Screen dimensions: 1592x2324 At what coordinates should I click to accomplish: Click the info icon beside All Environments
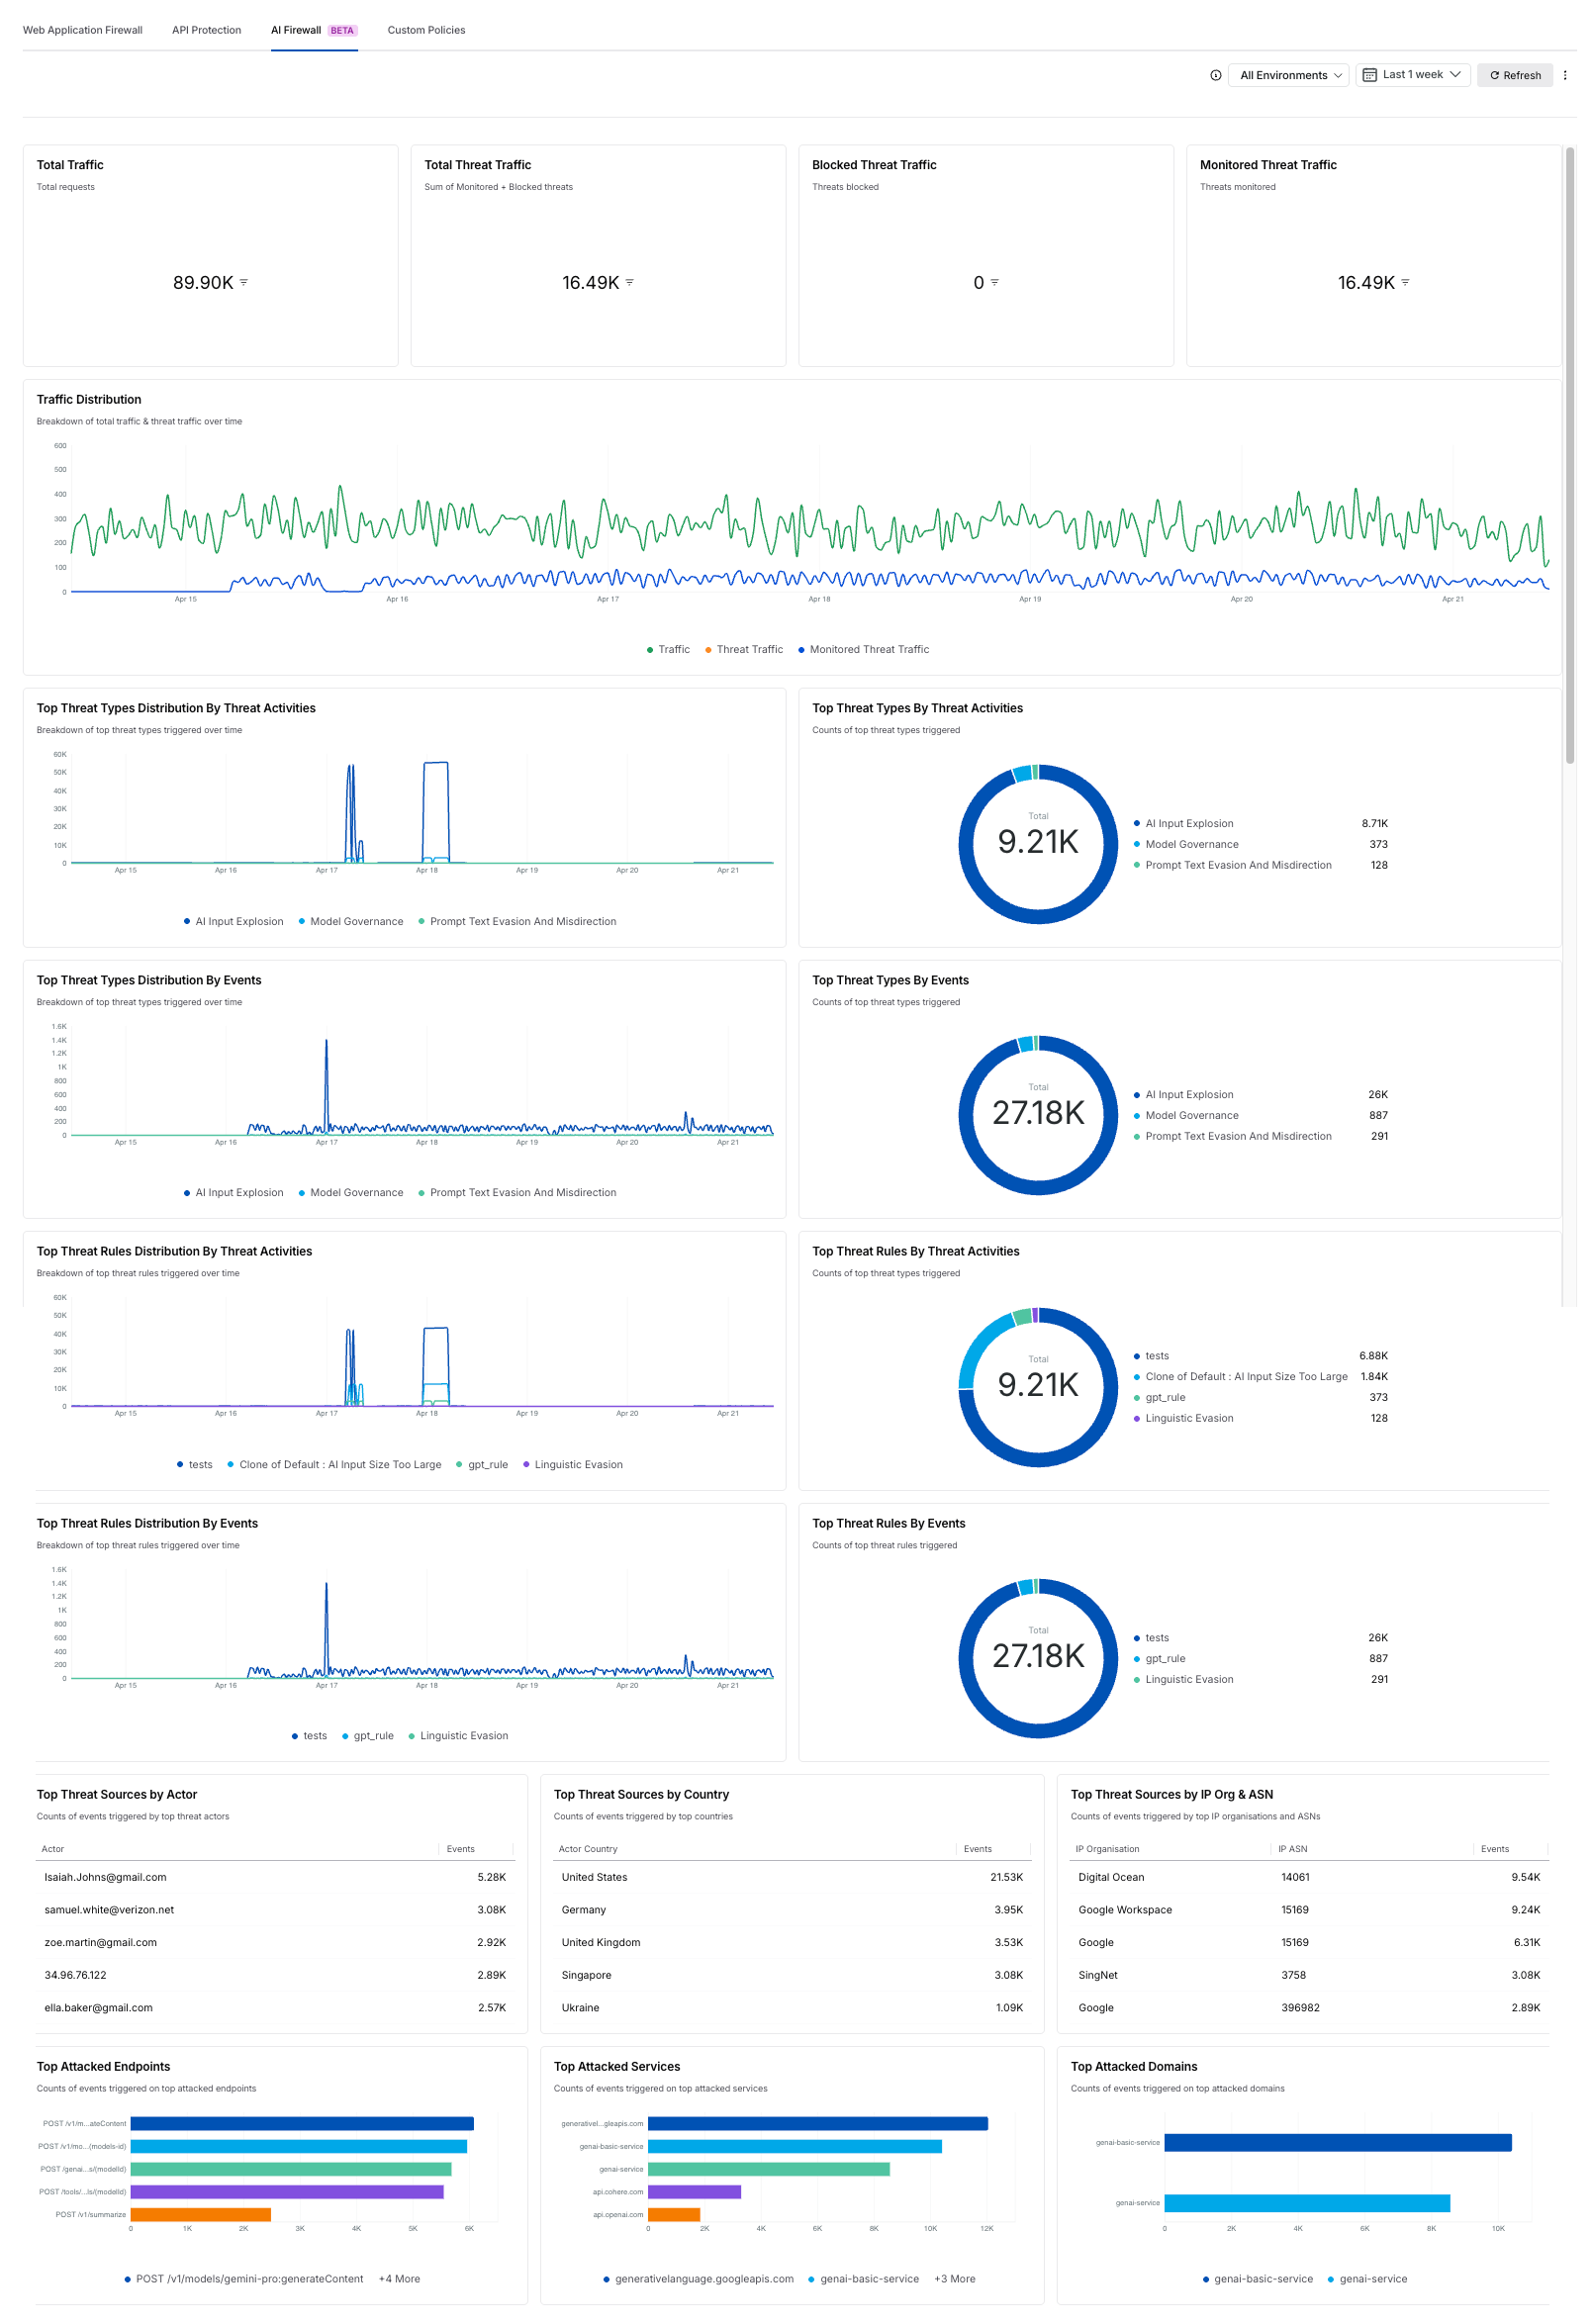pos(1216,76)
